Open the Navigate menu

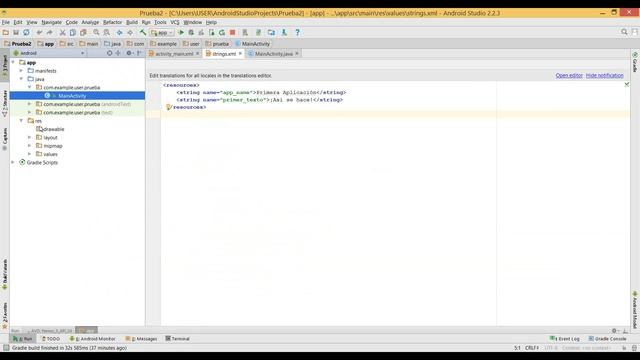pos(51,22)
